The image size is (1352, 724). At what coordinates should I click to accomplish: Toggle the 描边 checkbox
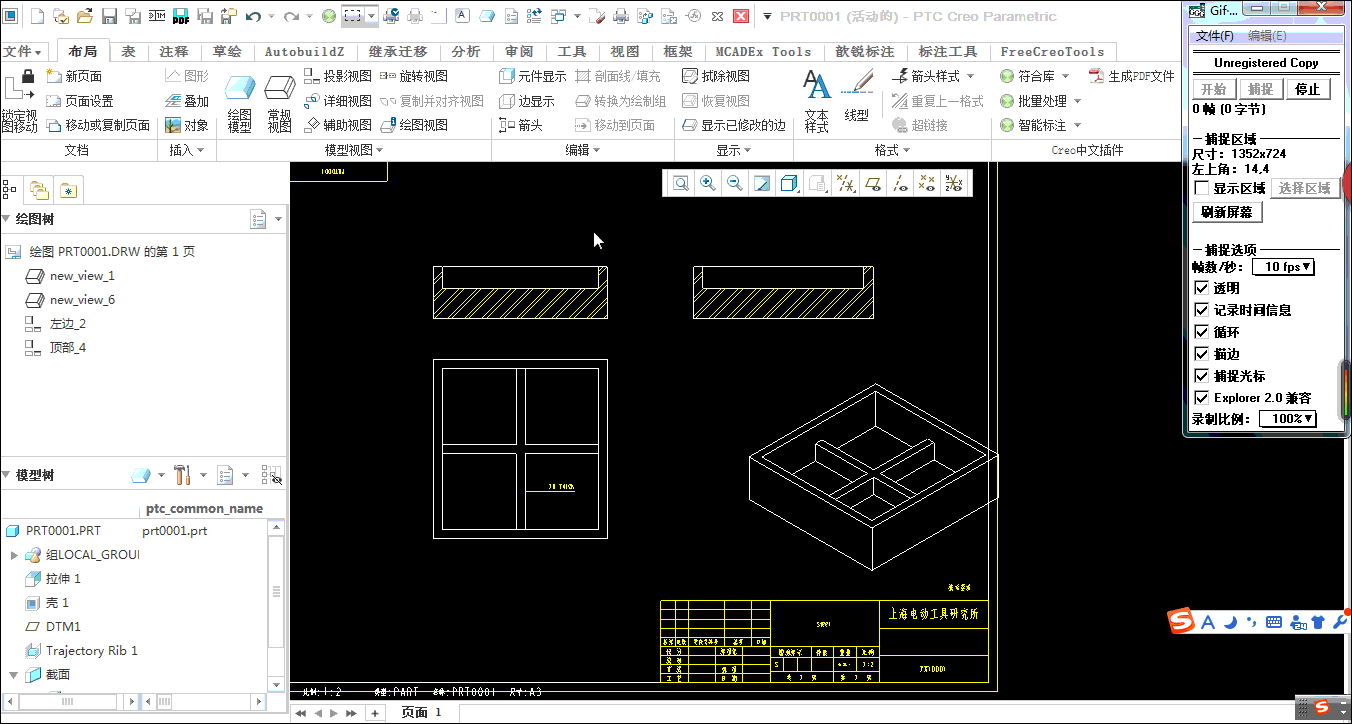pos(1202,354)
